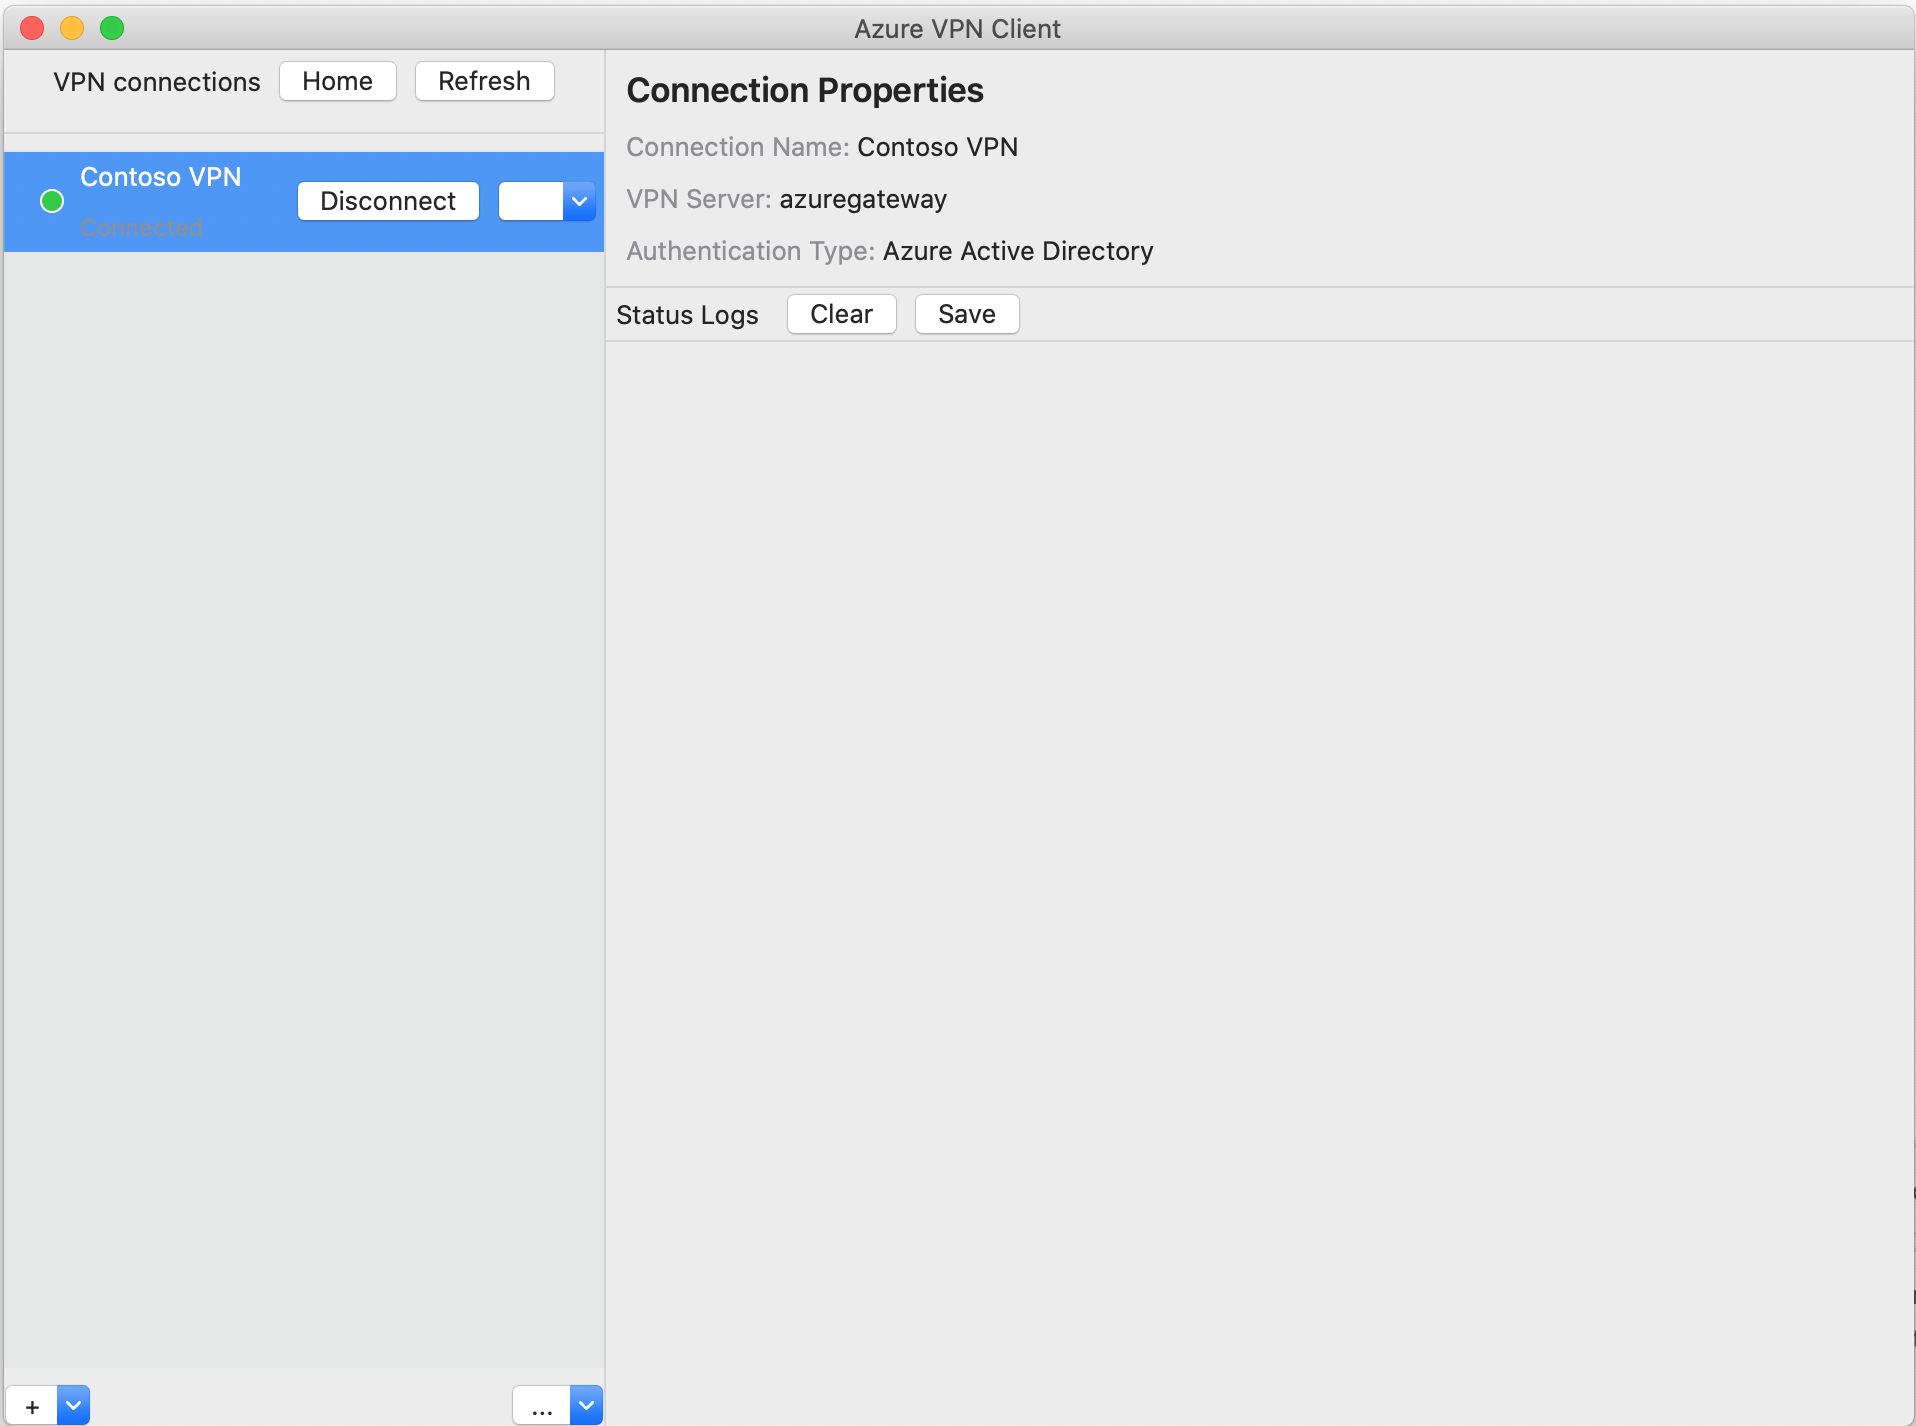Click the Azure VPN Client window title

coord(957,29)
